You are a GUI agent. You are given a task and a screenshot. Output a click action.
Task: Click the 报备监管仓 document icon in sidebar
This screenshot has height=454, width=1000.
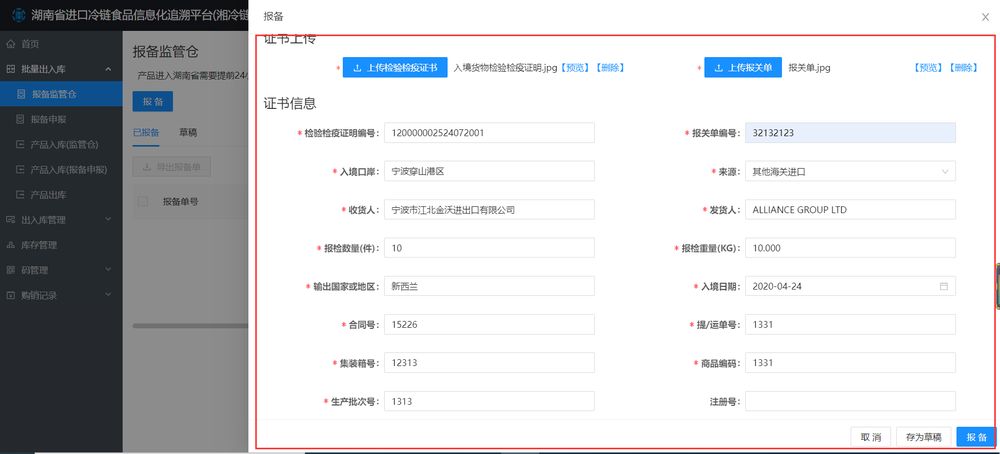(x=22, y=95)
